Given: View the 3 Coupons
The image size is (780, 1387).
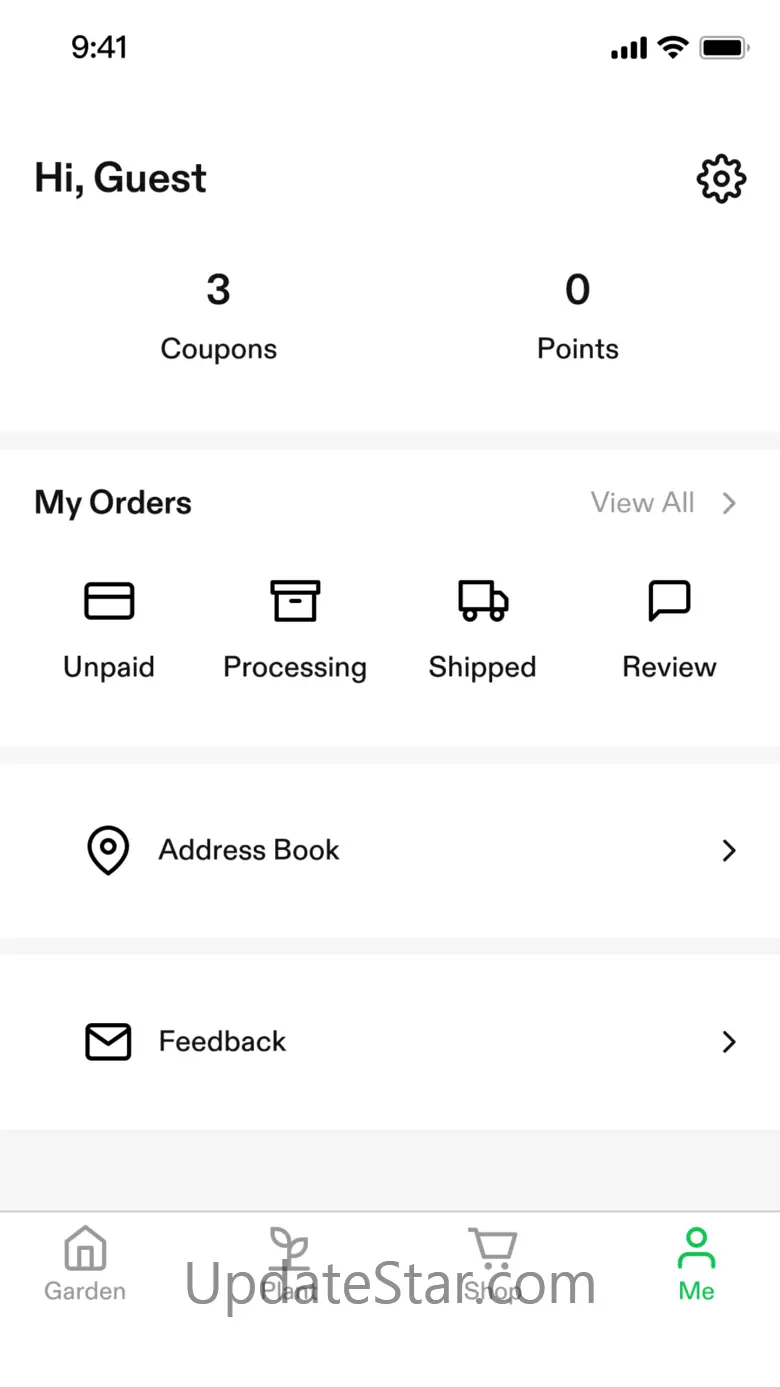Looking at the screenshot, I should point(218,317).
